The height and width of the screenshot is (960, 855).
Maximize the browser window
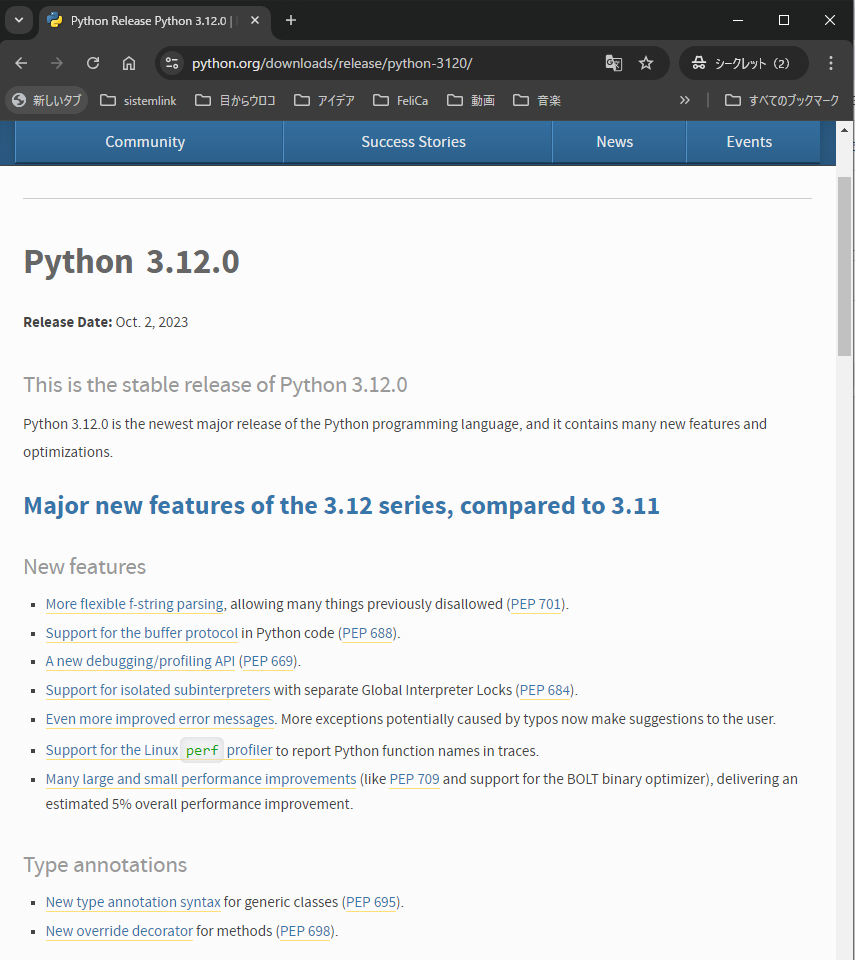[783, 20]
